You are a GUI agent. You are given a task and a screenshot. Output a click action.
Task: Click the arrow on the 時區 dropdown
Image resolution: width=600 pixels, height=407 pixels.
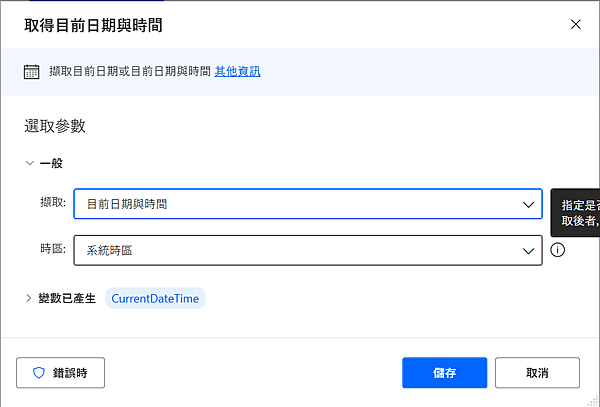(528, 250)
